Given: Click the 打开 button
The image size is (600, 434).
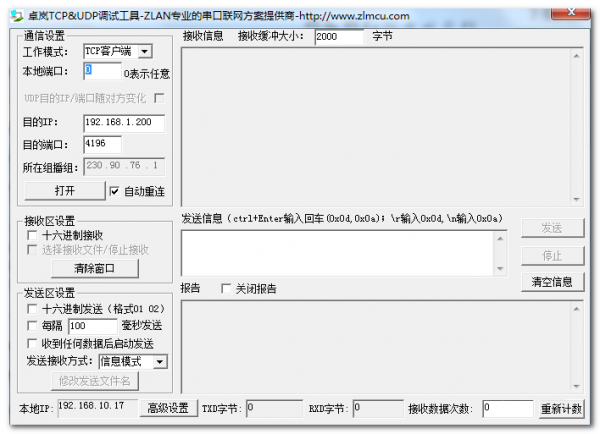Looking at the screenshot, I should pos(65,191).
